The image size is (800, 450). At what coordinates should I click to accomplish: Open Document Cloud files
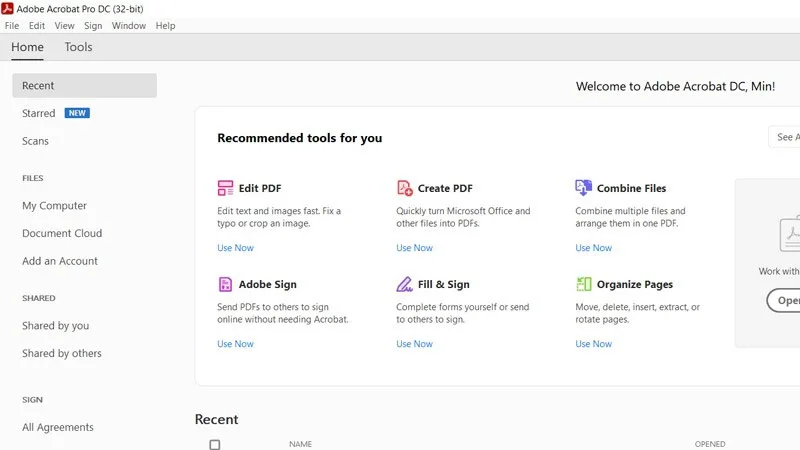click(62, 233)
